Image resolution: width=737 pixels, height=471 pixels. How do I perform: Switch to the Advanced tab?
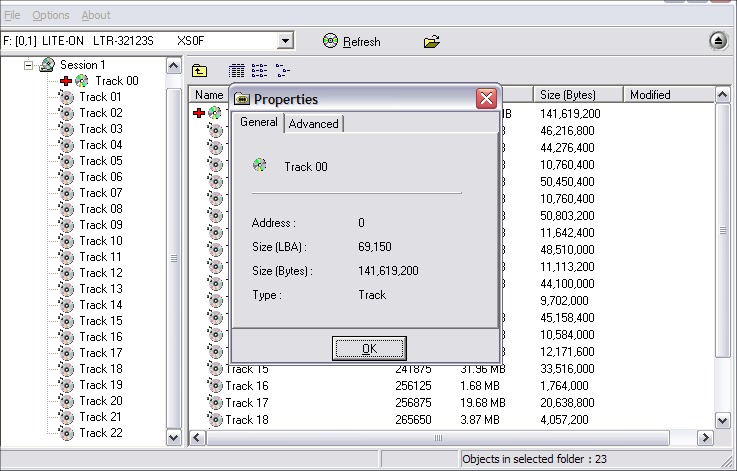click(x=314, y=123)
